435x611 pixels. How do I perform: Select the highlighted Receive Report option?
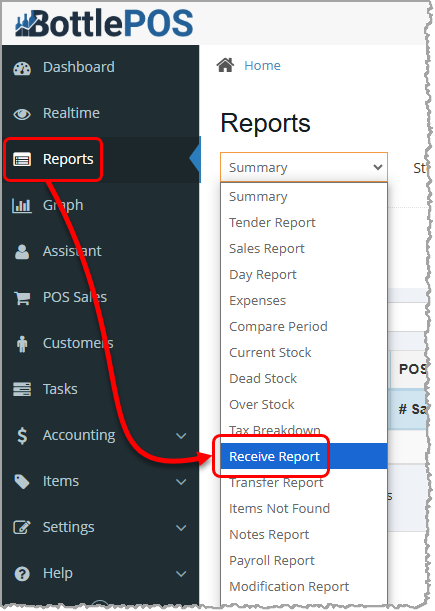coord(304,456)
